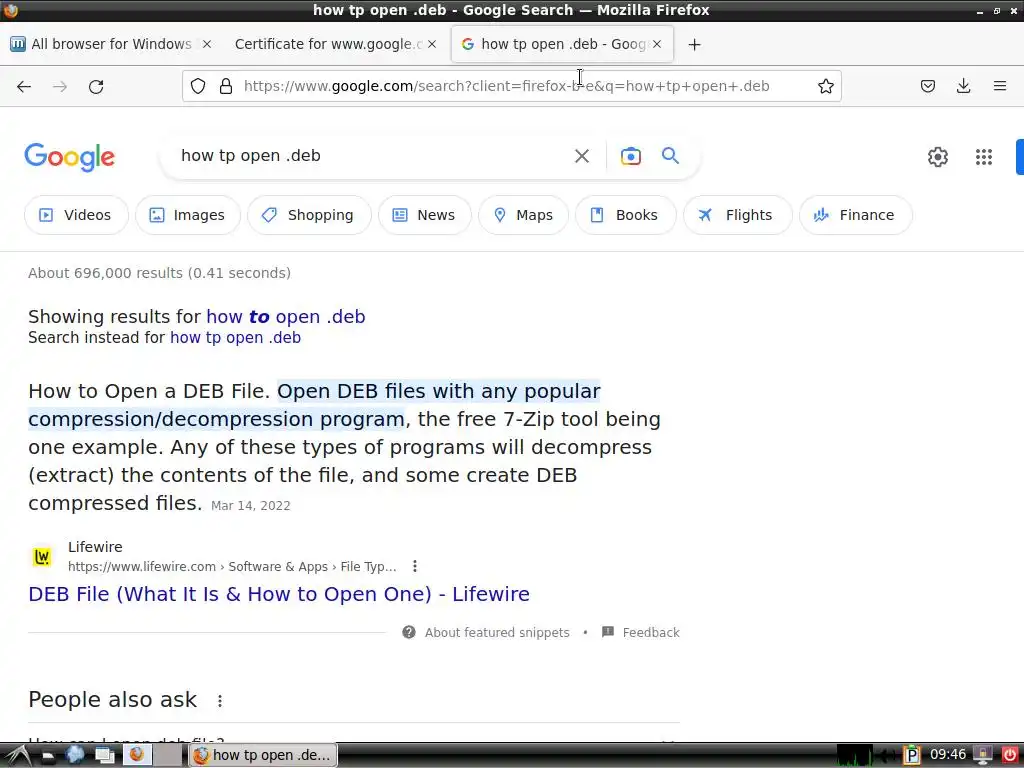This screenshot has height=768, width=1024.
Task: Close the Certificate tab
Action: coord(432,44)
